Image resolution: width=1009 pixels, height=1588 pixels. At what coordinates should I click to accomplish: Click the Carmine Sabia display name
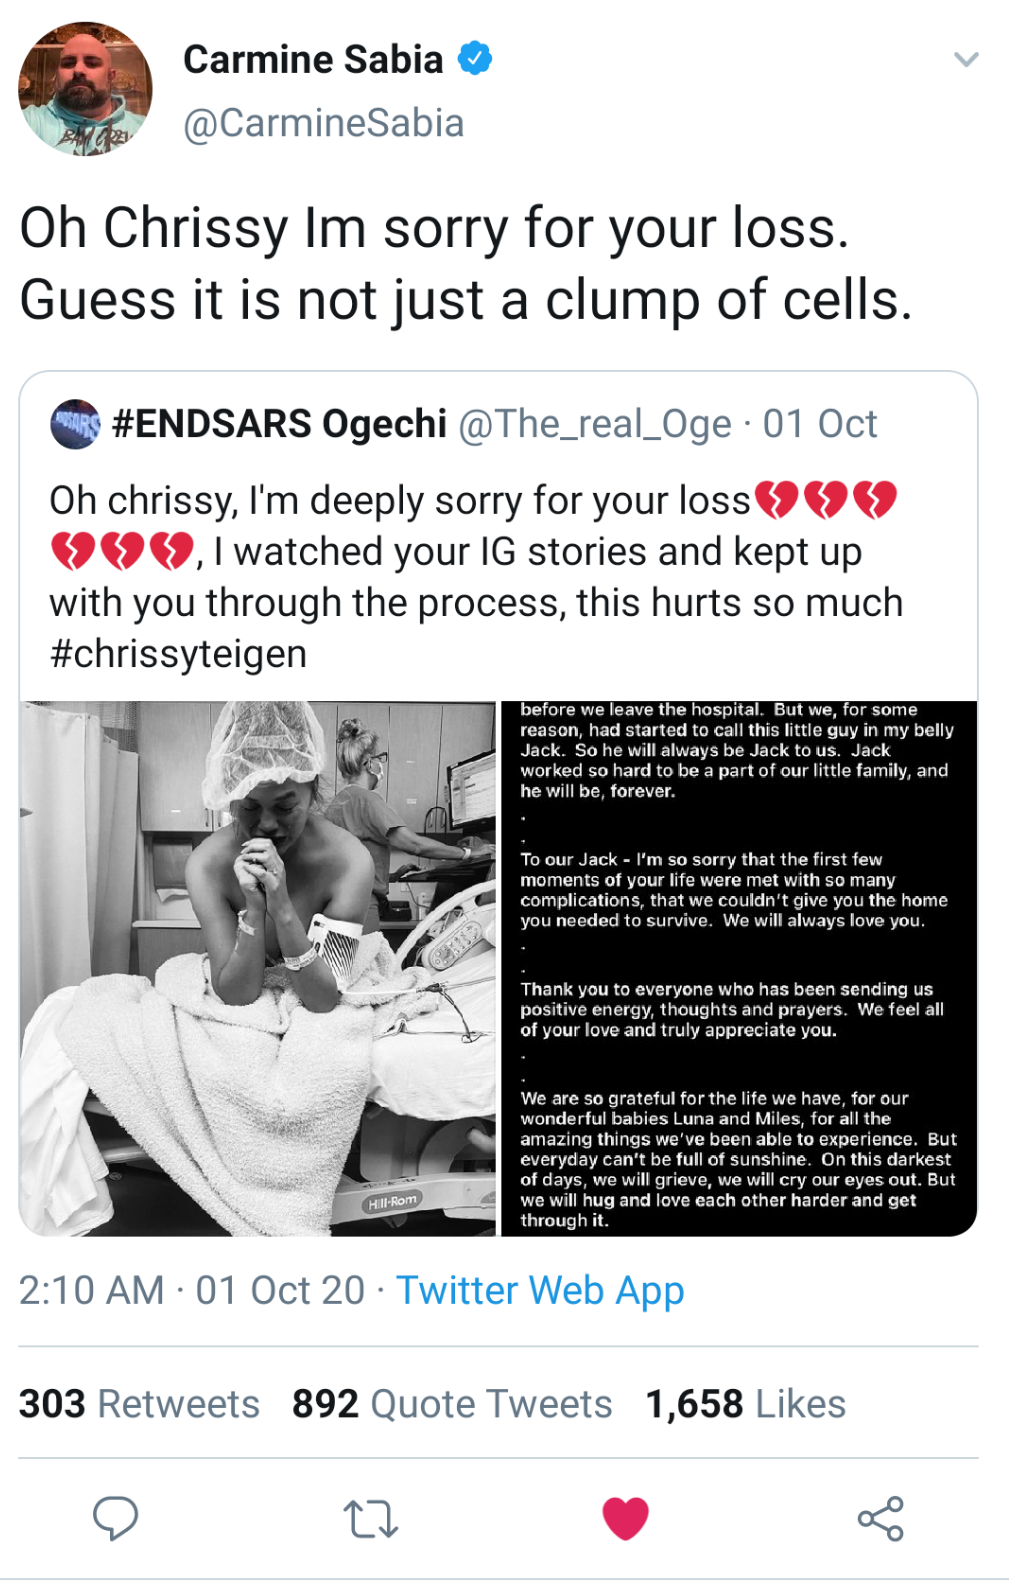pyautogui.click(x=313, y=60)
